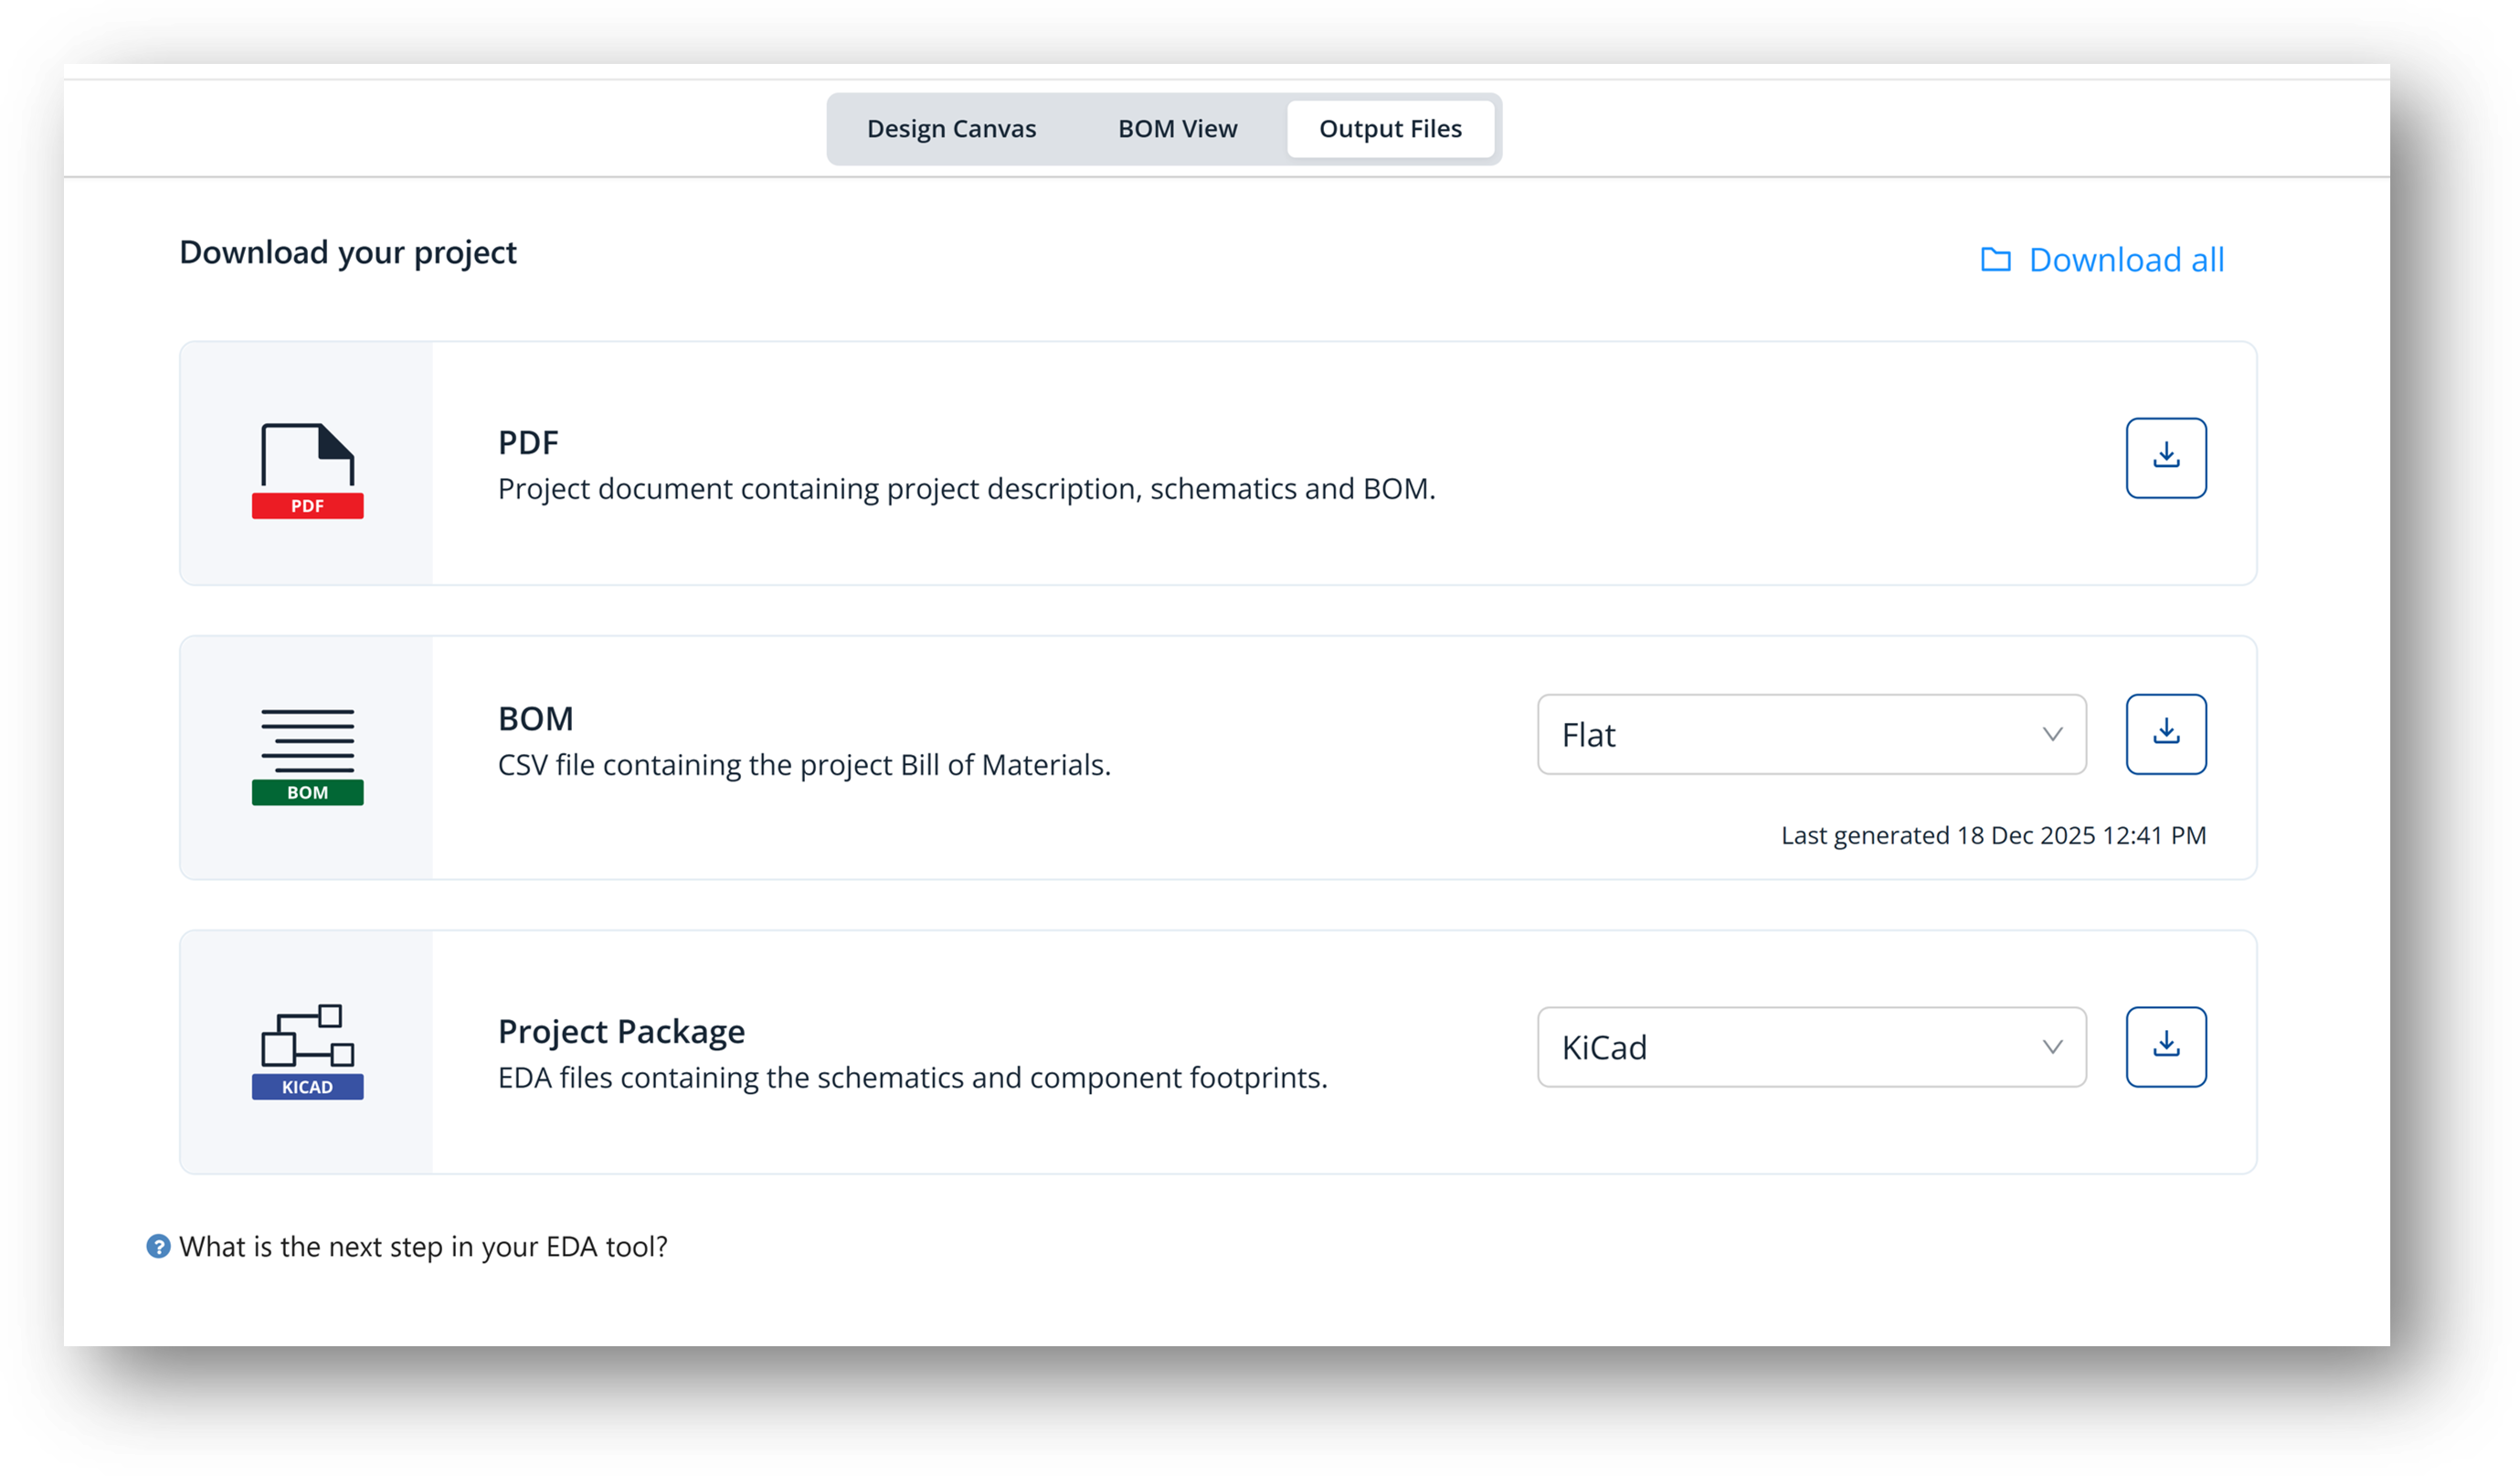Click the chevron arrow in KiCad dropdown
The image size is (2520, 1476).
point(2052,1047)
